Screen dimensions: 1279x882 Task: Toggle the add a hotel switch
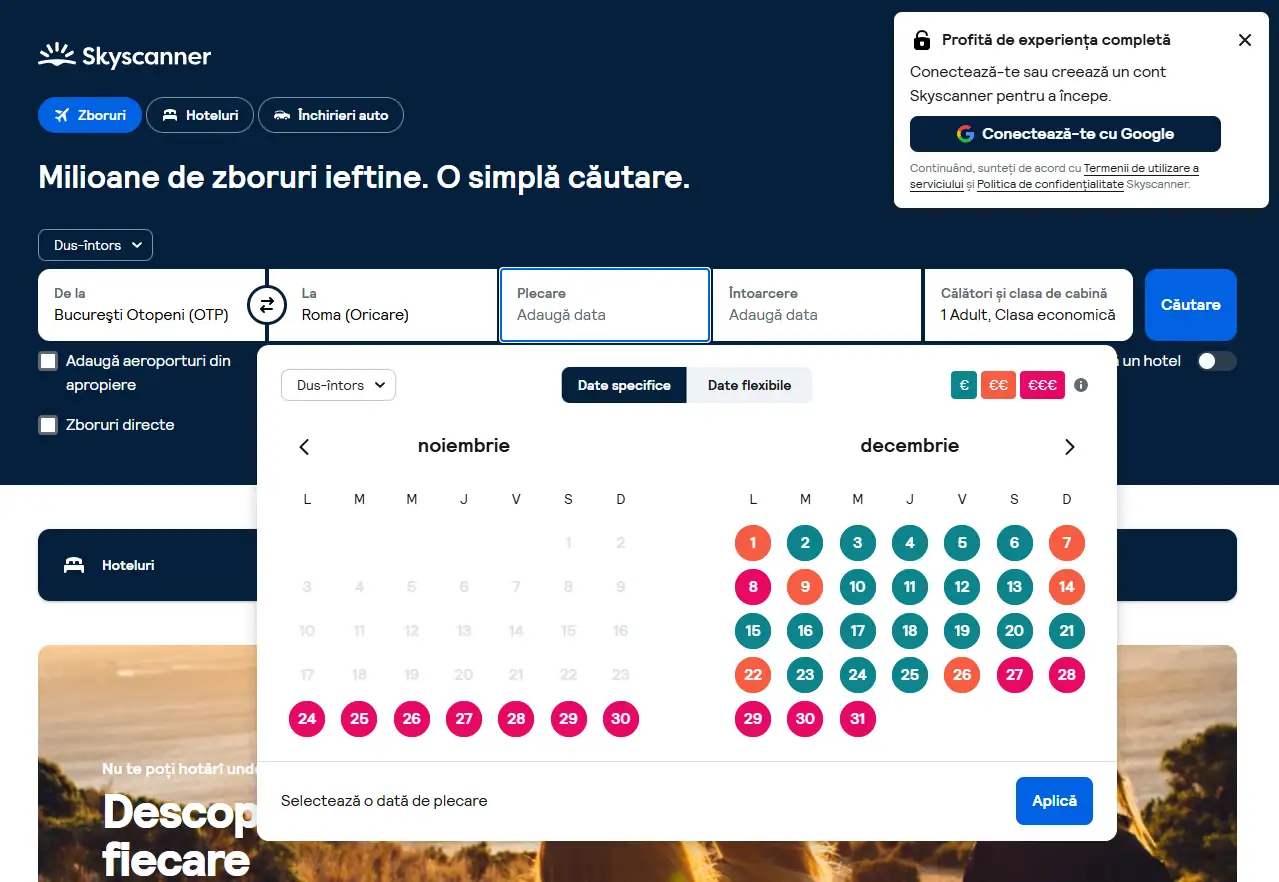point(1217,361)
